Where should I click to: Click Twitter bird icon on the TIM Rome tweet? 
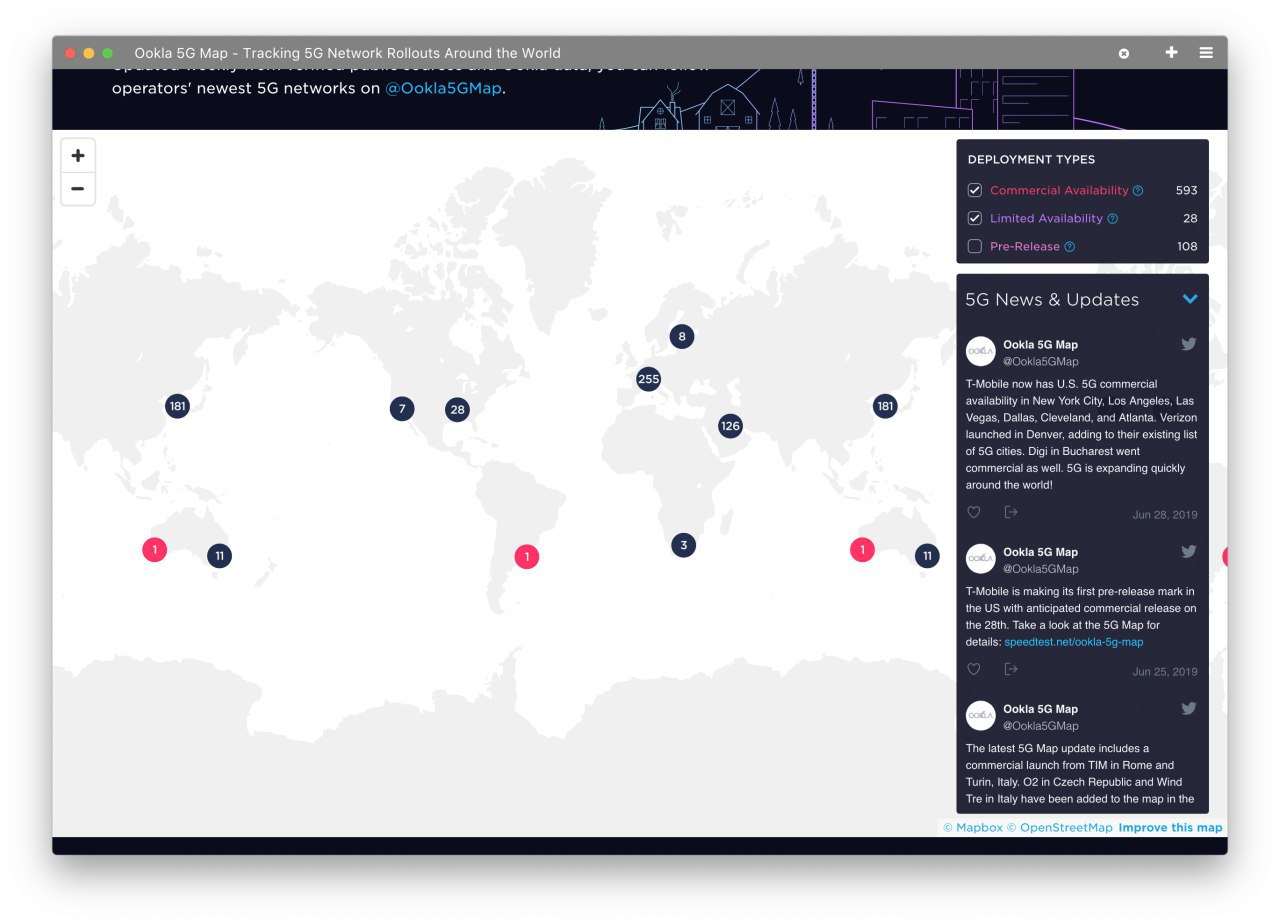[x=1189, y=708]
